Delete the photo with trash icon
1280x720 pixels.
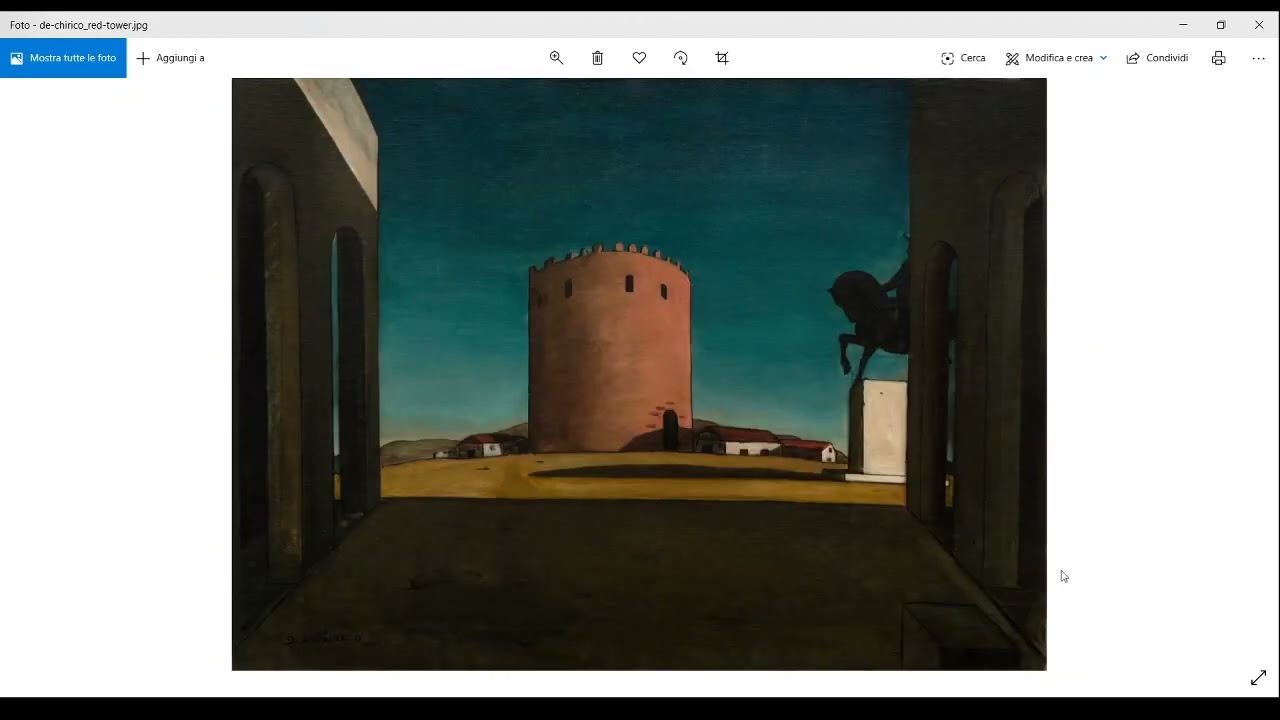click(597, 58)
